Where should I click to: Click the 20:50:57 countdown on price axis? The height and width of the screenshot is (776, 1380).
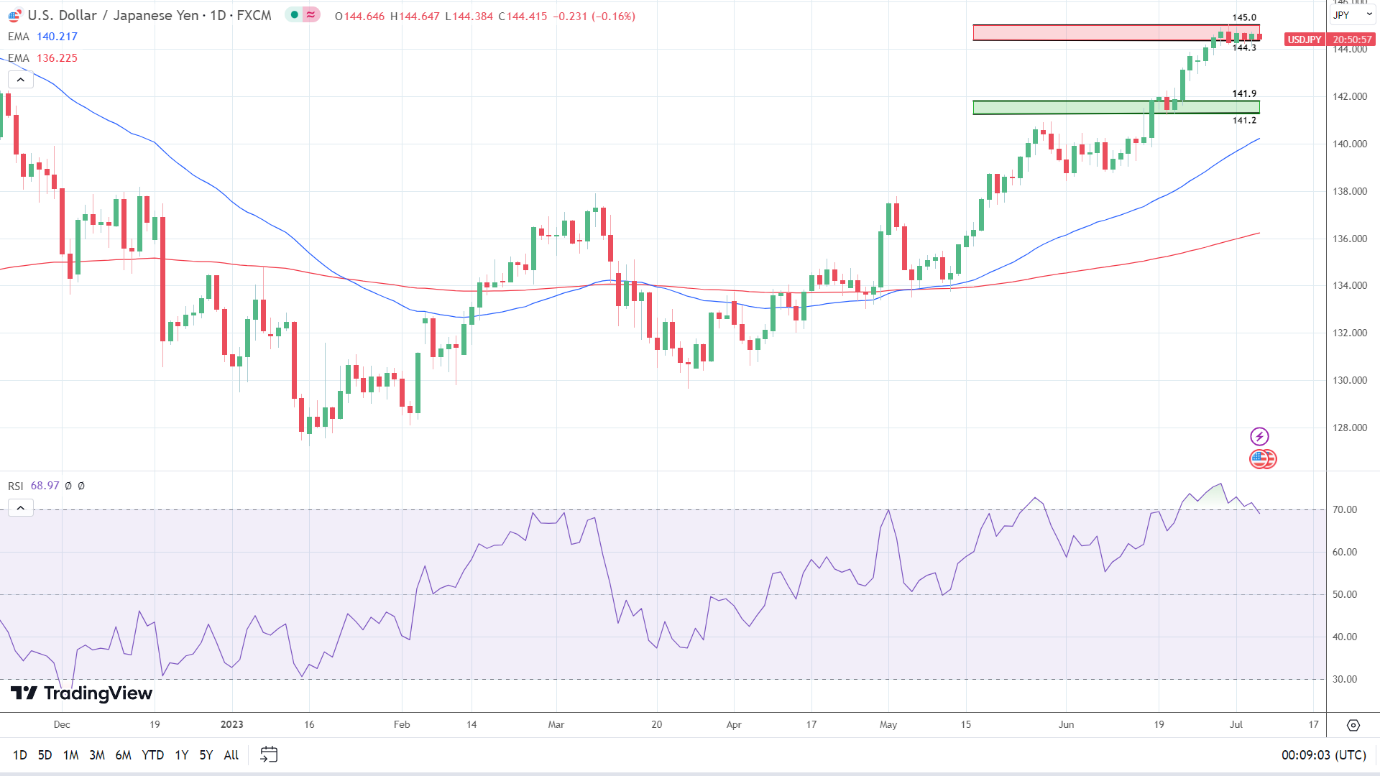(1351, 39)
